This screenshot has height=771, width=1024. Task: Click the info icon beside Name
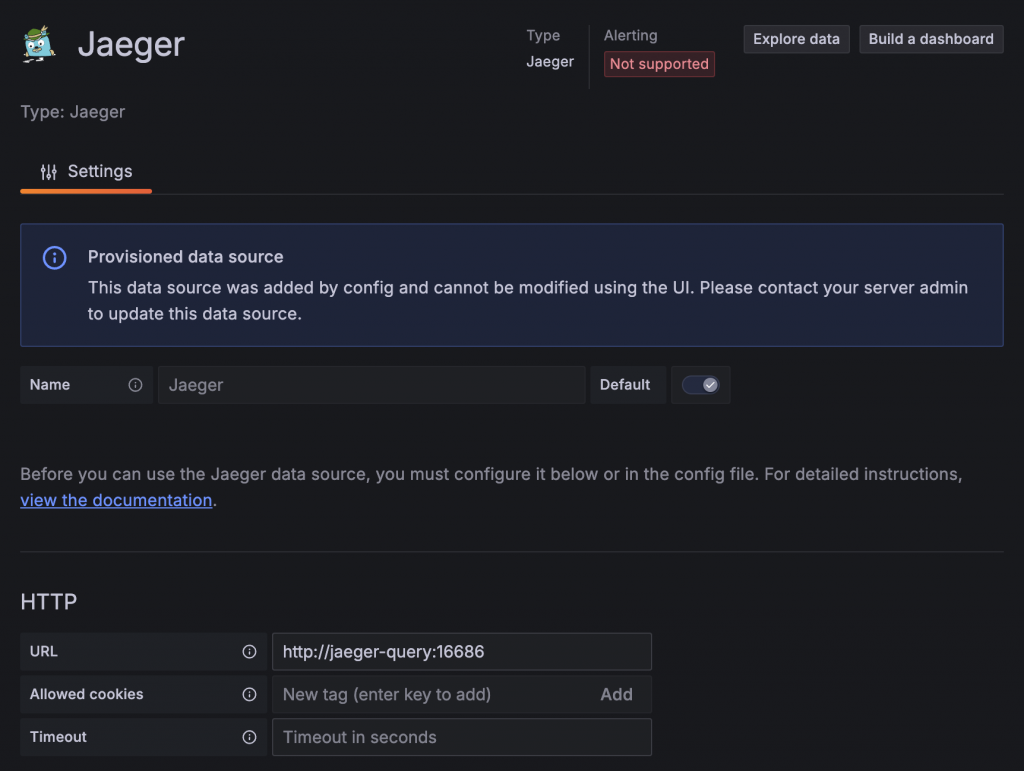pyautogui.click(x=135, y=385)
